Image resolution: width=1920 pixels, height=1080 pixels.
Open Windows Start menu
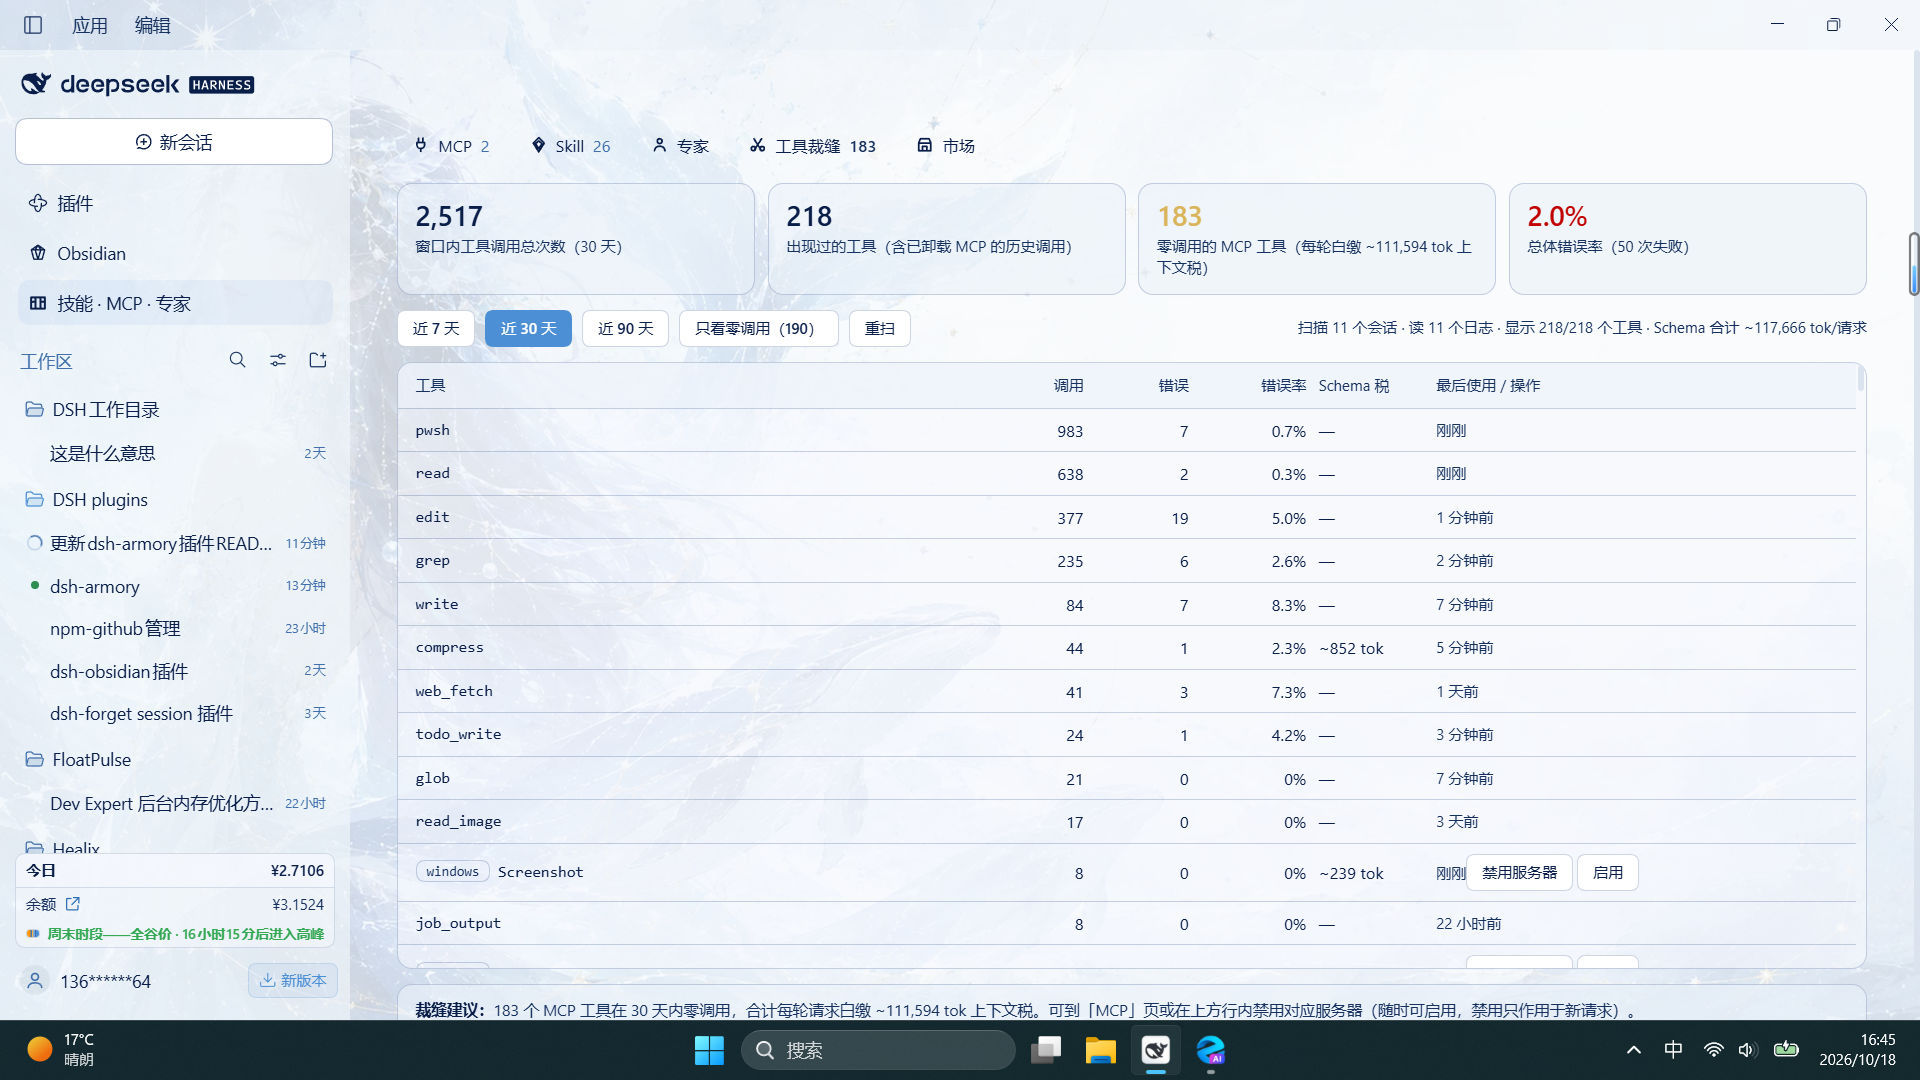(709, 1050)
